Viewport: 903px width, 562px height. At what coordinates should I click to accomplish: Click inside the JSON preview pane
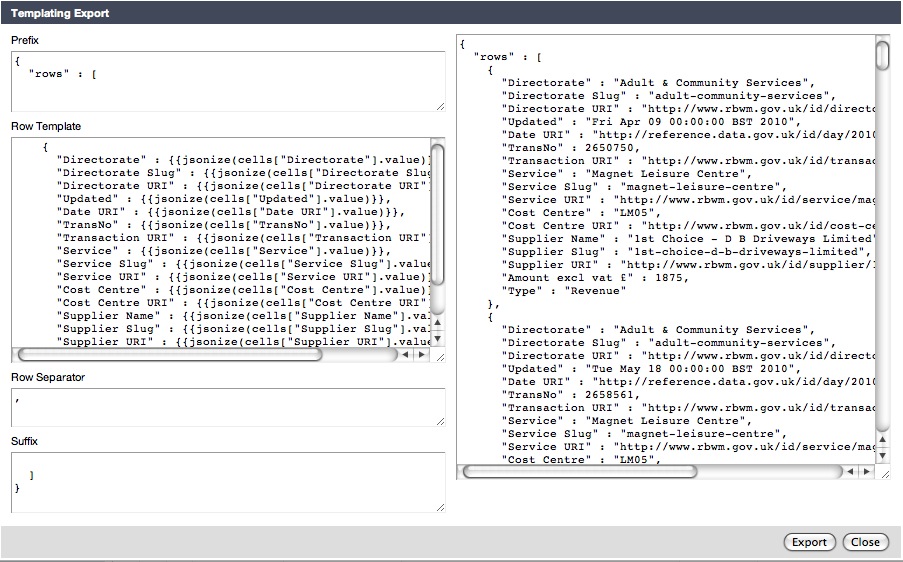tap(660, 250)
